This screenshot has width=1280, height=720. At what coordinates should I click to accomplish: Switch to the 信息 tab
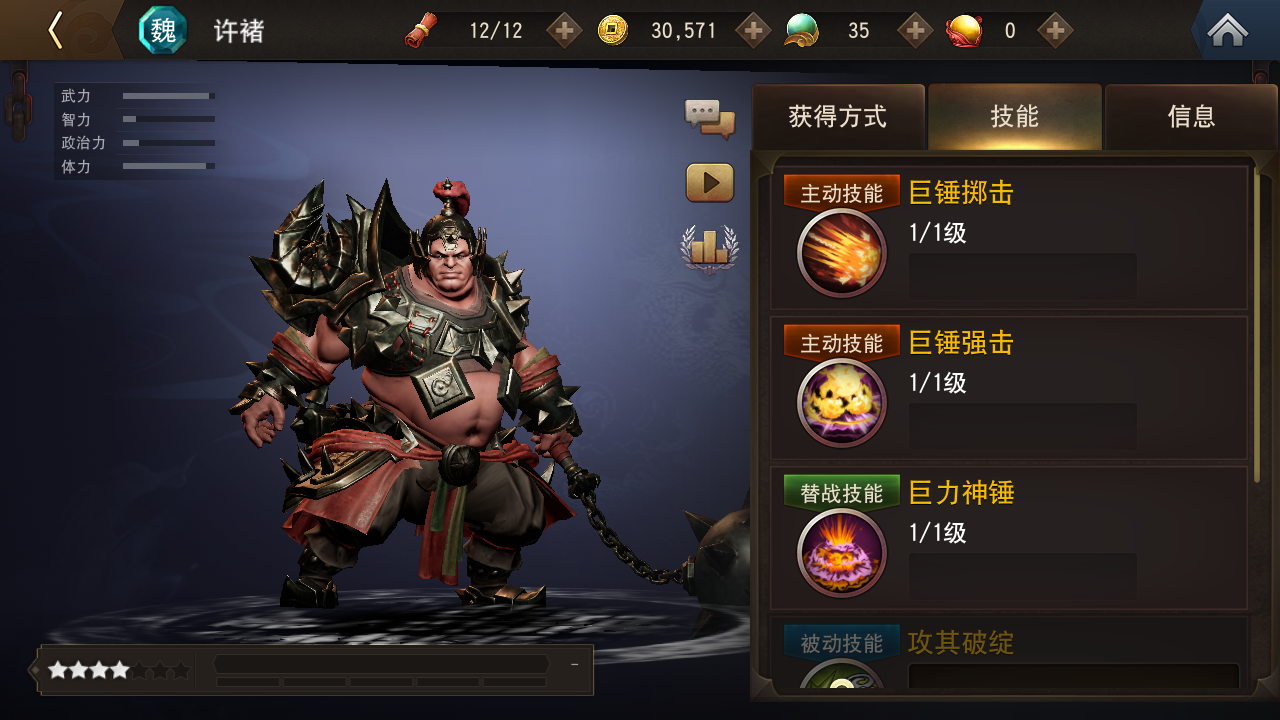(x=1191, y=117)
